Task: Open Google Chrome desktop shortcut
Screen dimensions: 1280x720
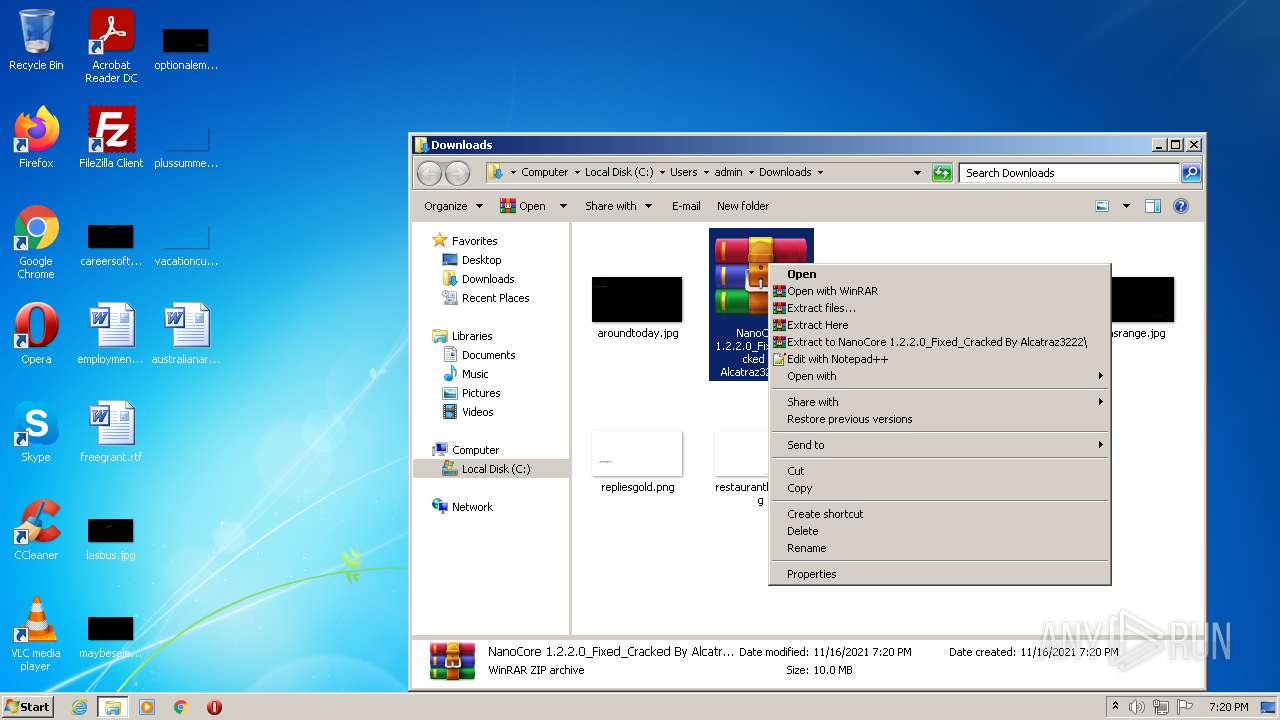Action: (x=36, y=242)
